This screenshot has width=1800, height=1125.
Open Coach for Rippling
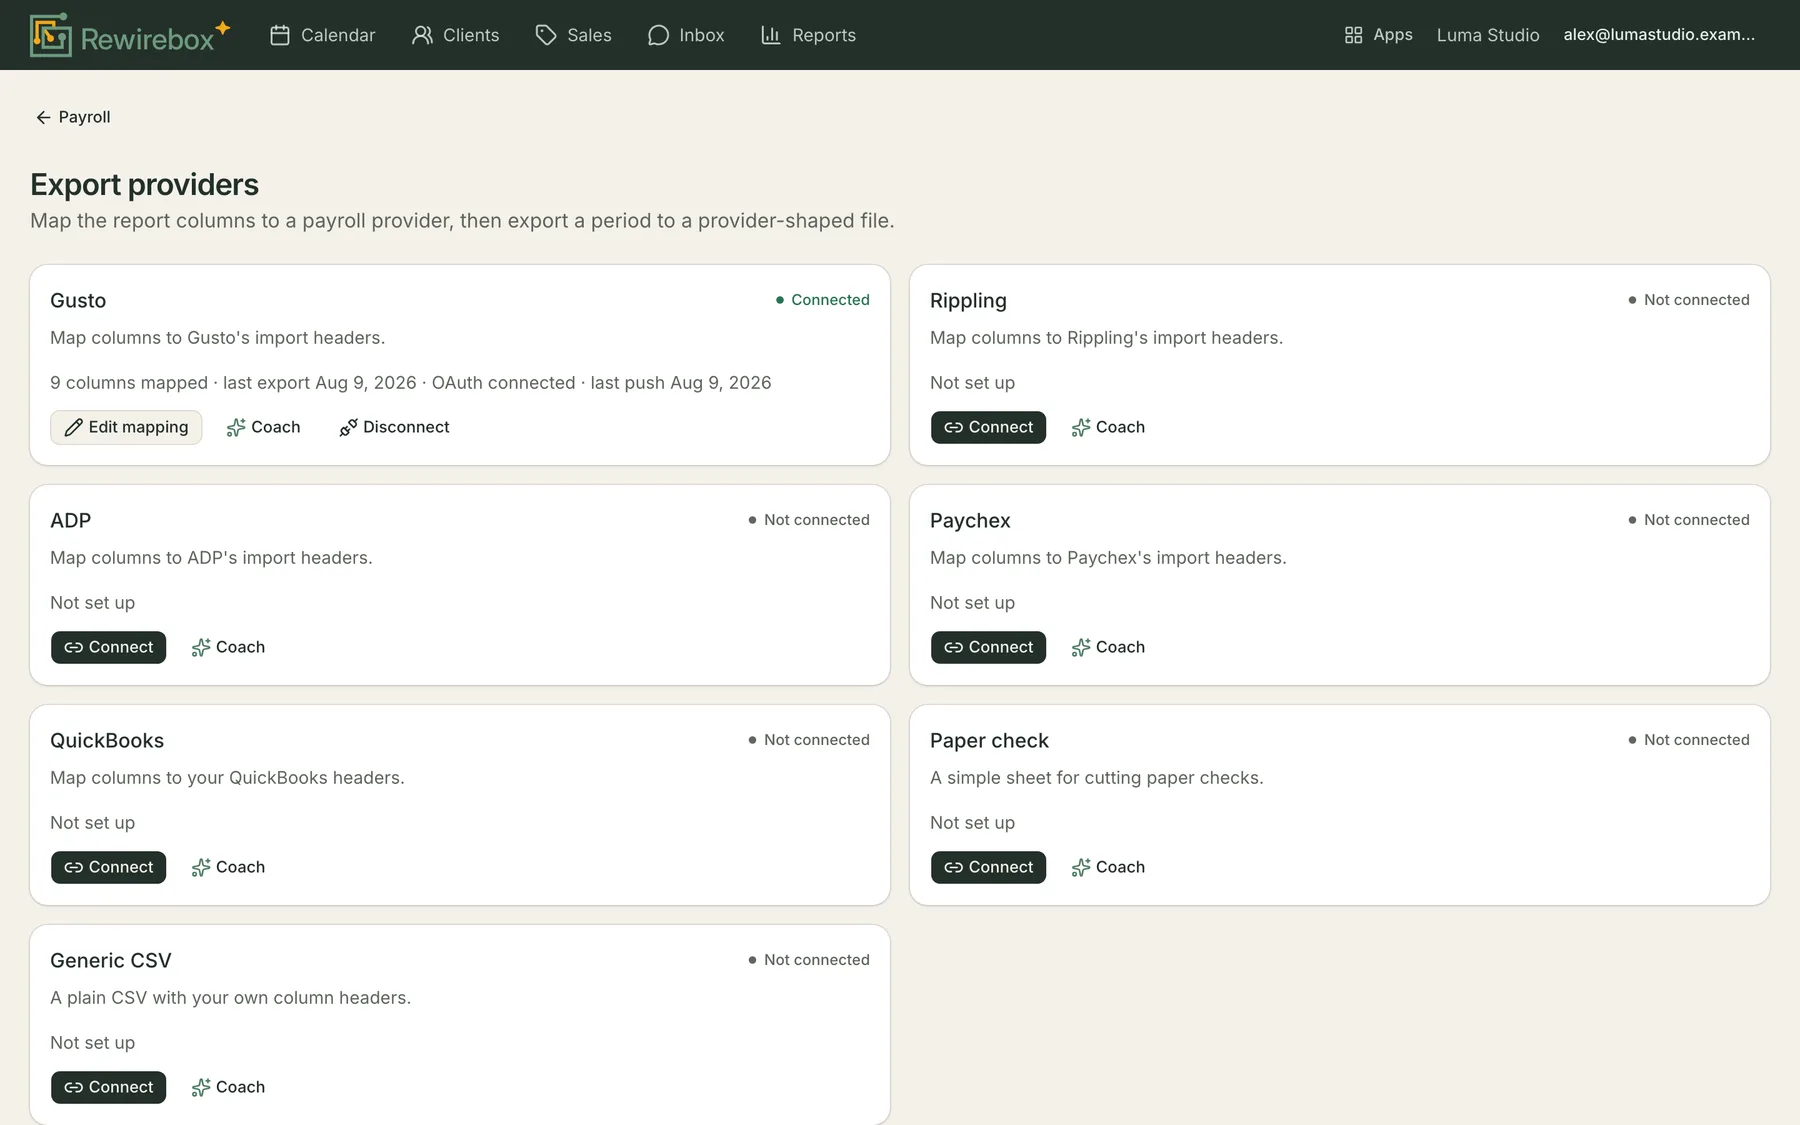[x=1108, y=427]
